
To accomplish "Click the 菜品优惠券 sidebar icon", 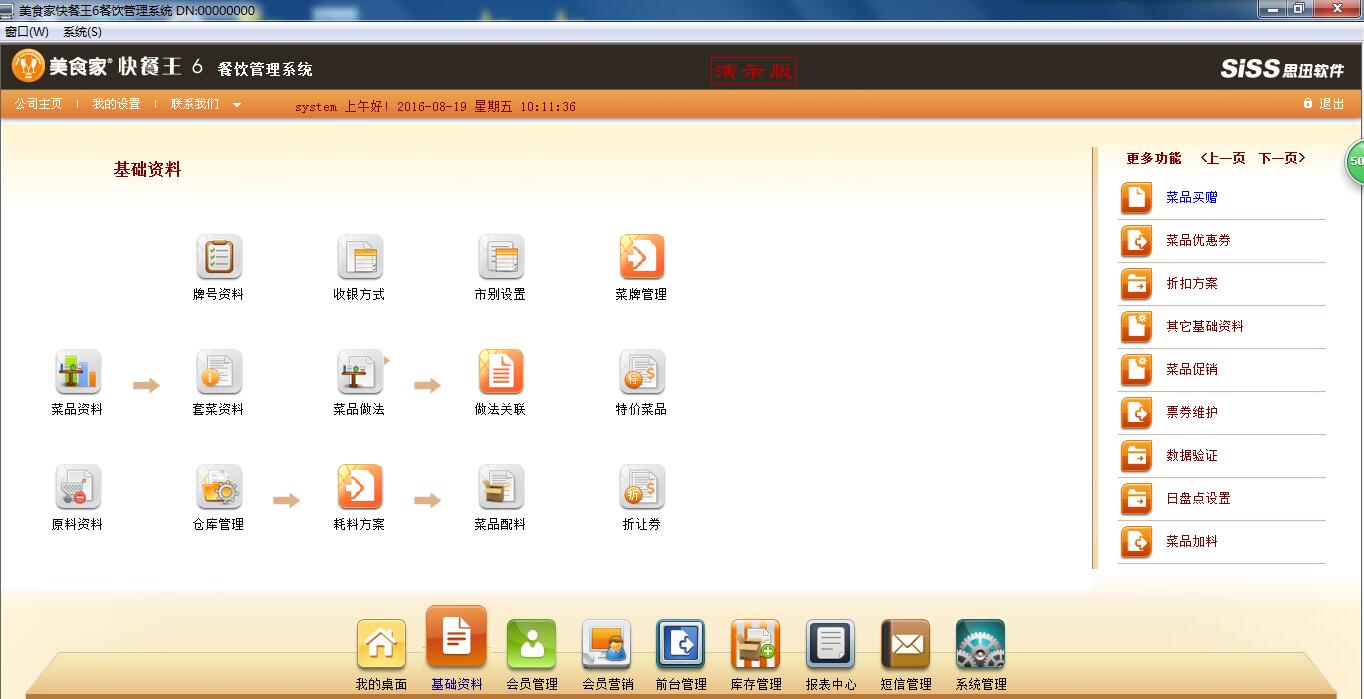I will [x=1137, y=241].
